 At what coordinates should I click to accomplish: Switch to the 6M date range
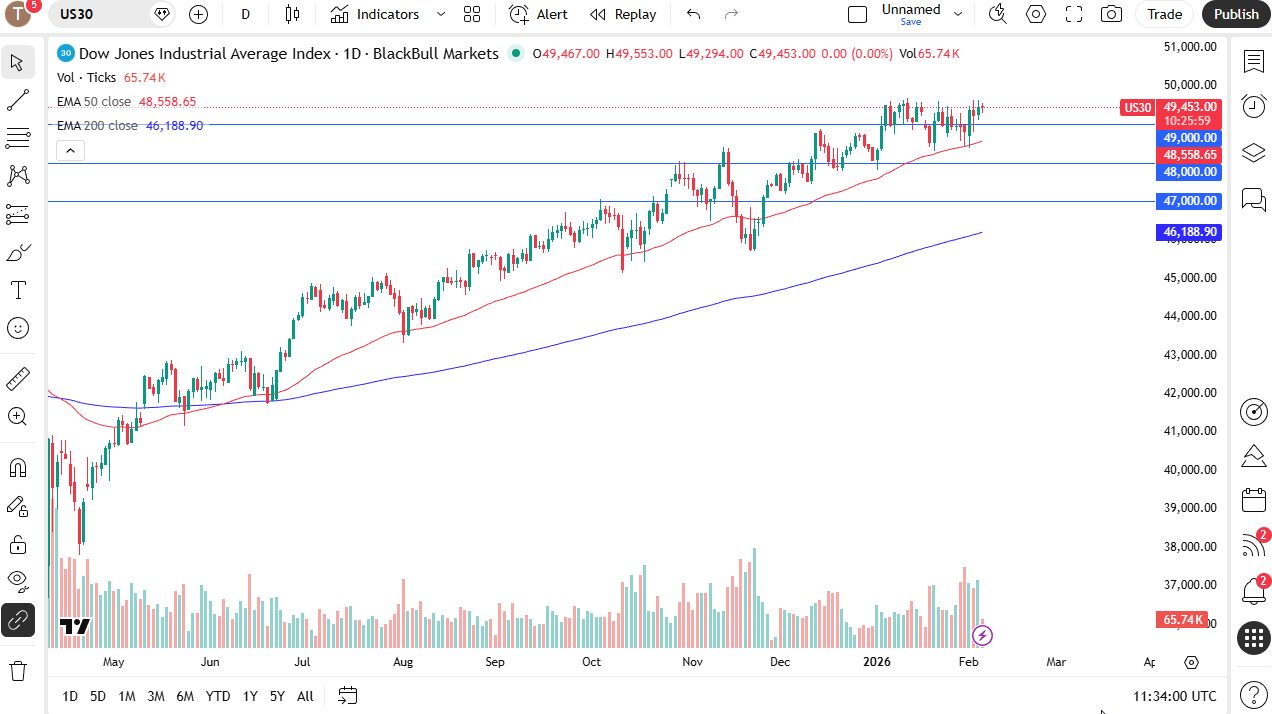[x=185, y=696]
